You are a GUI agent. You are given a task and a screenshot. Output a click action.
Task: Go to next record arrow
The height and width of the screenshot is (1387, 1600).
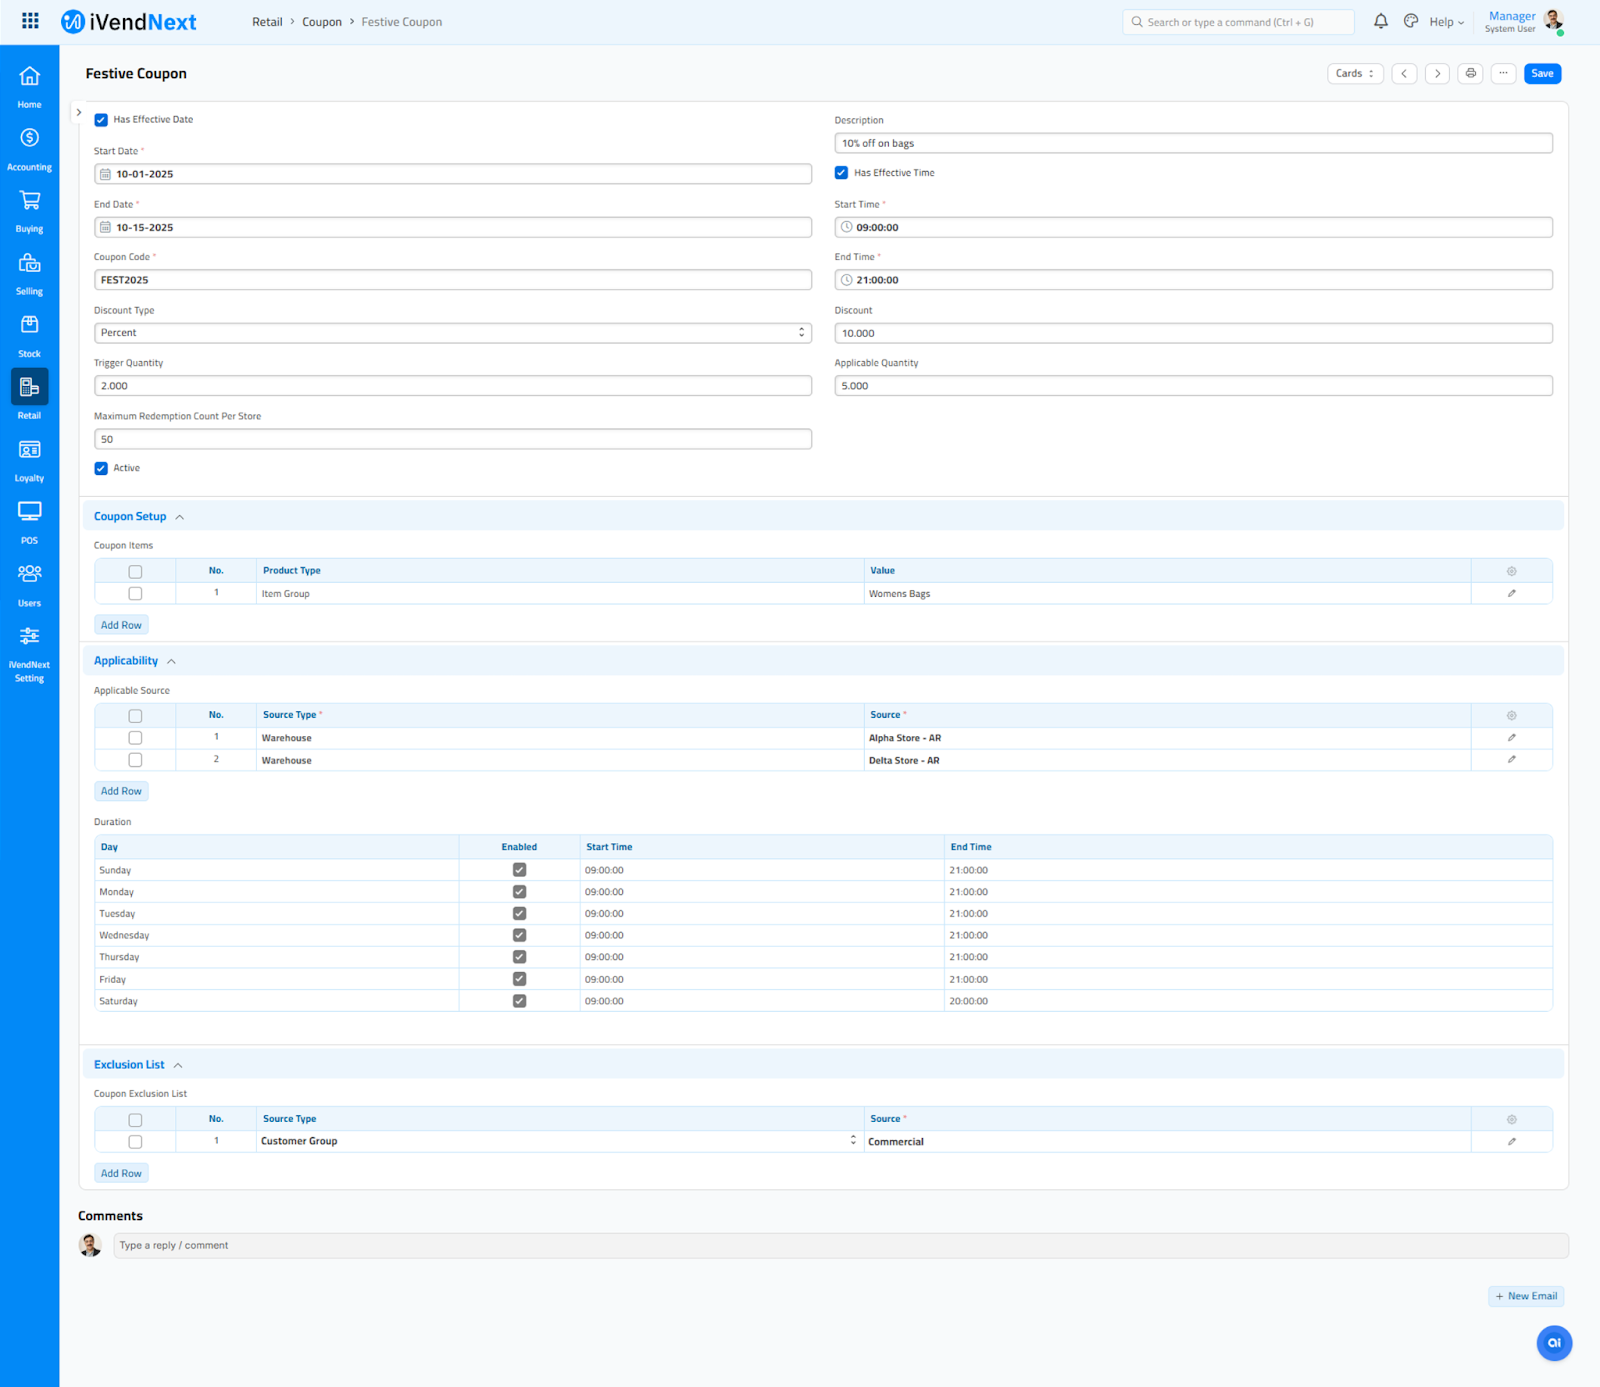point(1437,73)
